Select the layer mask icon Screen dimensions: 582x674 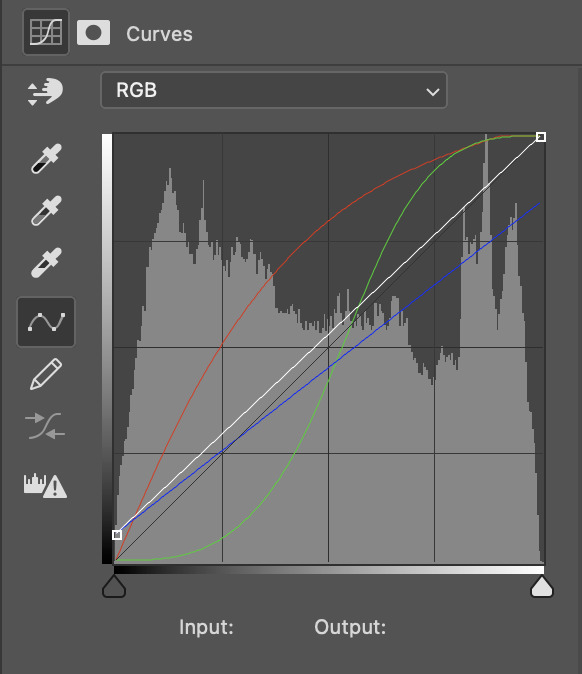(x=93, y=33)
